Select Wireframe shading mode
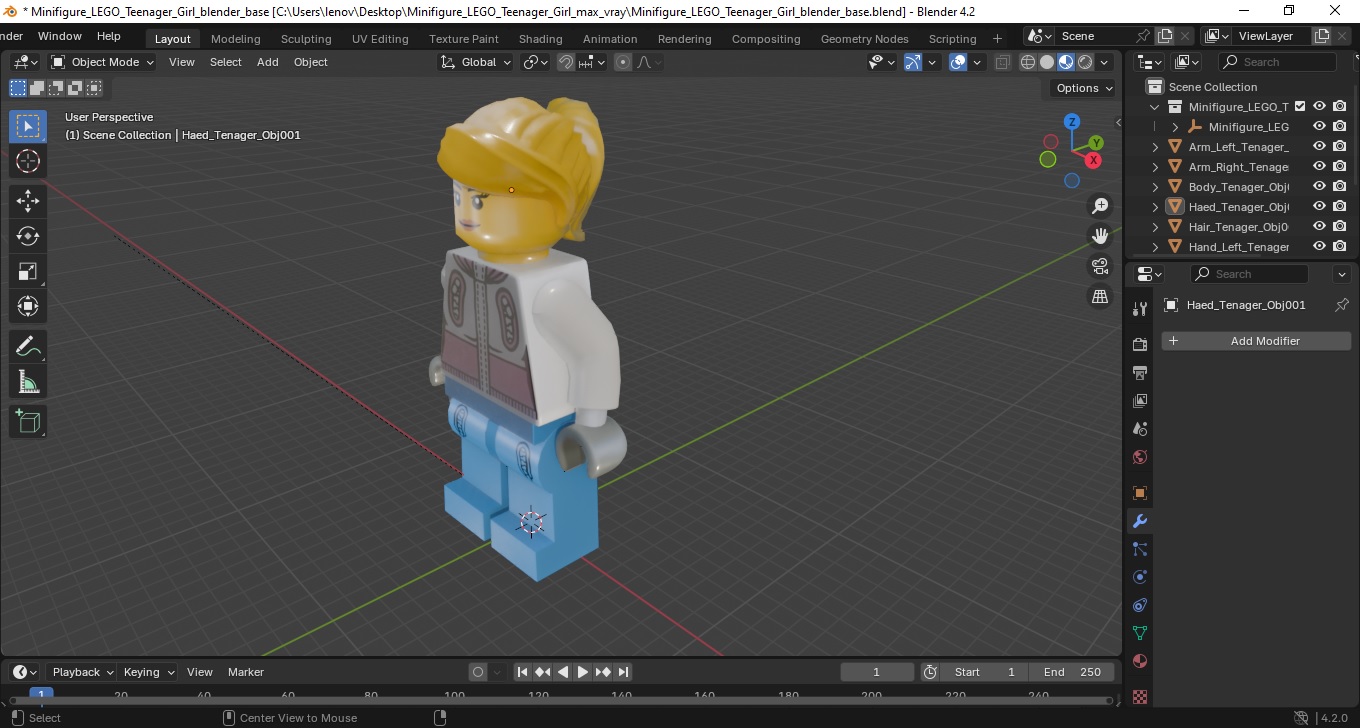Screen dimensions: 1360x728 tap(1028, 62)
